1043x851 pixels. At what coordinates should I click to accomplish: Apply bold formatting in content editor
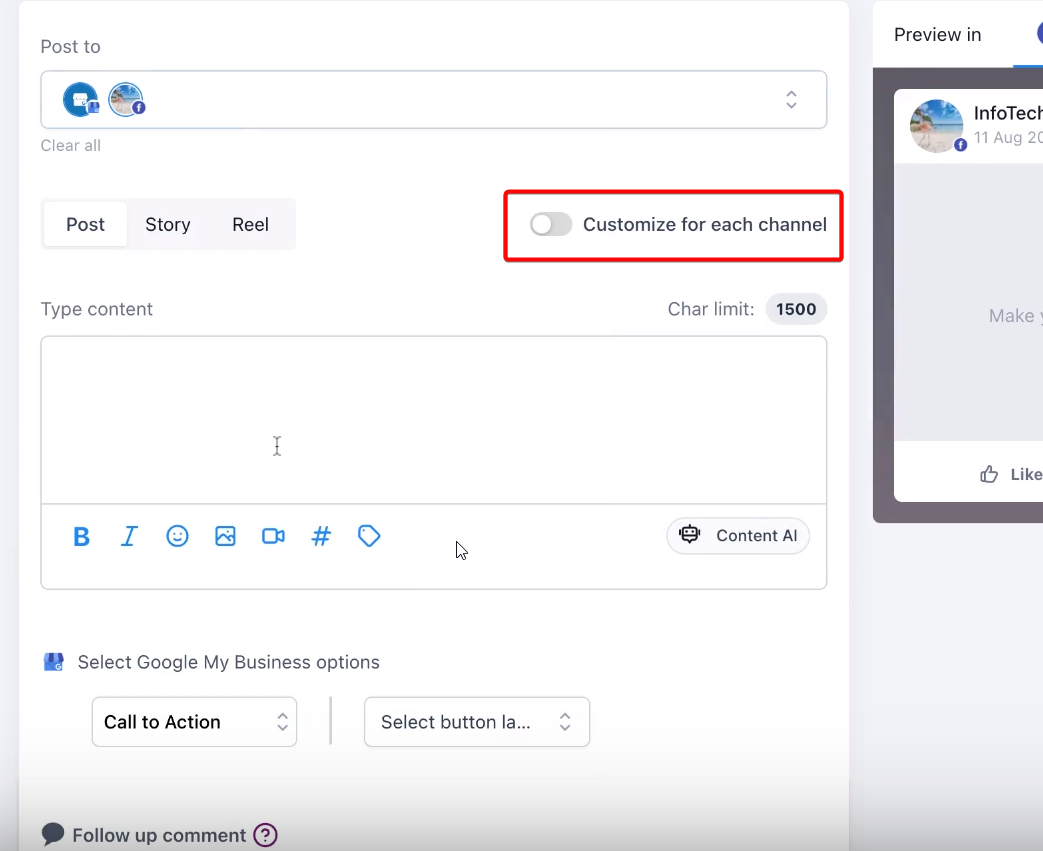pos(82,537)
